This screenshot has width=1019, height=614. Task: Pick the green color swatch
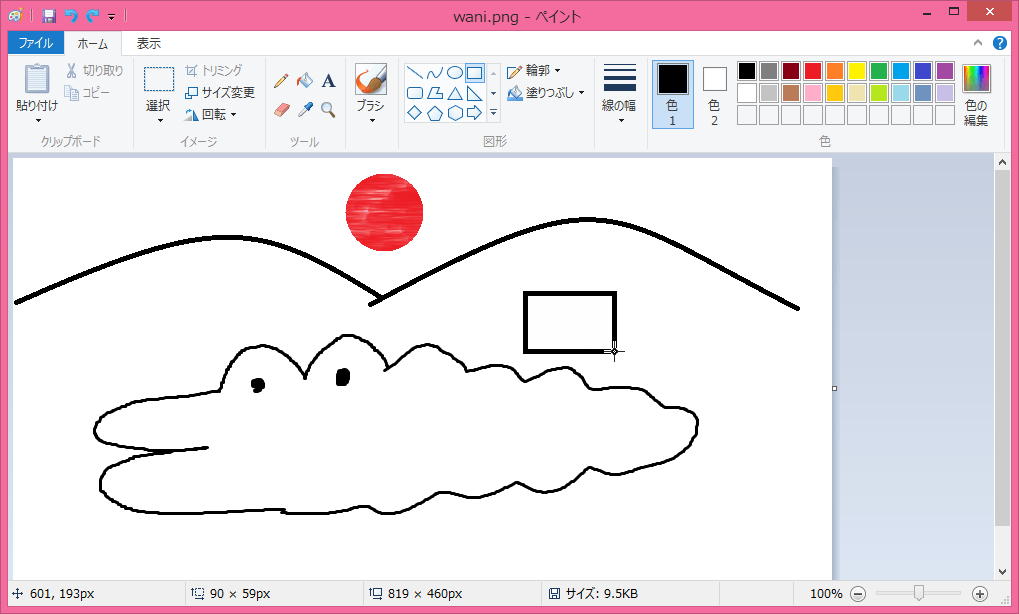(x=879, y=71)
